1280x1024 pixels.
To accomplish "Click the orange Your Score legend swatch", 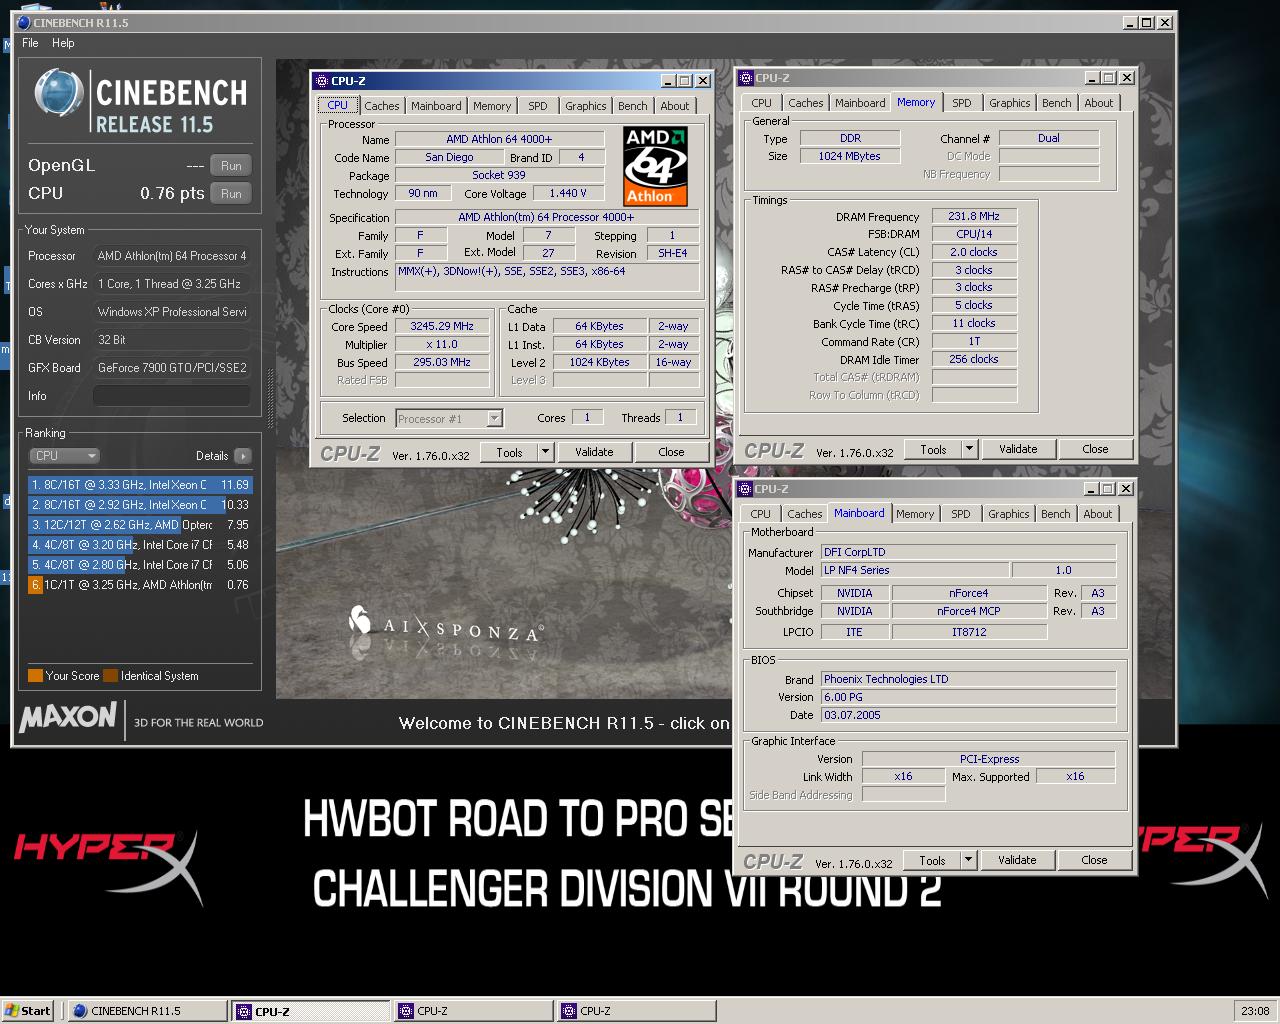I will [35, 676].
